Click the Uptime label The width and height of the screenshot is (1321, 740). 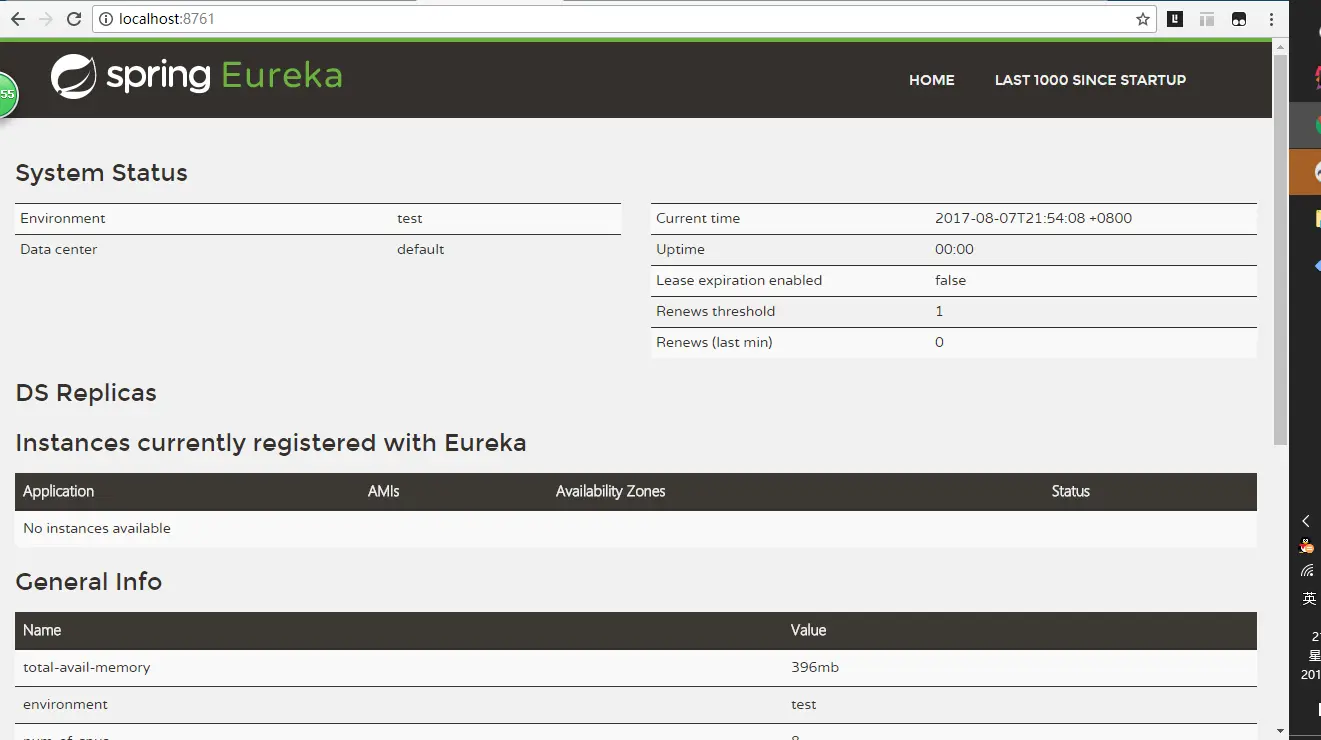(x=680, y=249)
